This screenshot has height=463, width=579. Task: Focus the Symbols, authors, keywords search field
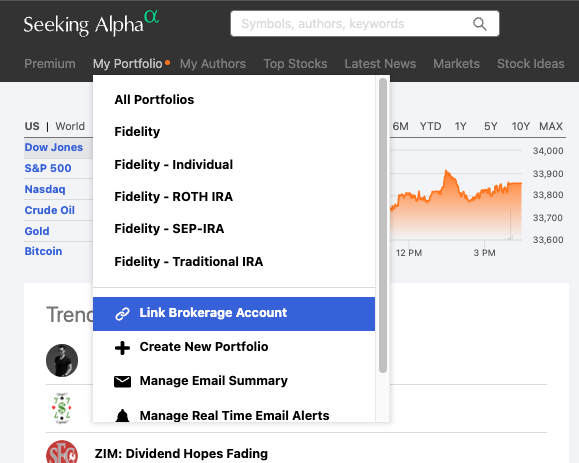(365, 24)
